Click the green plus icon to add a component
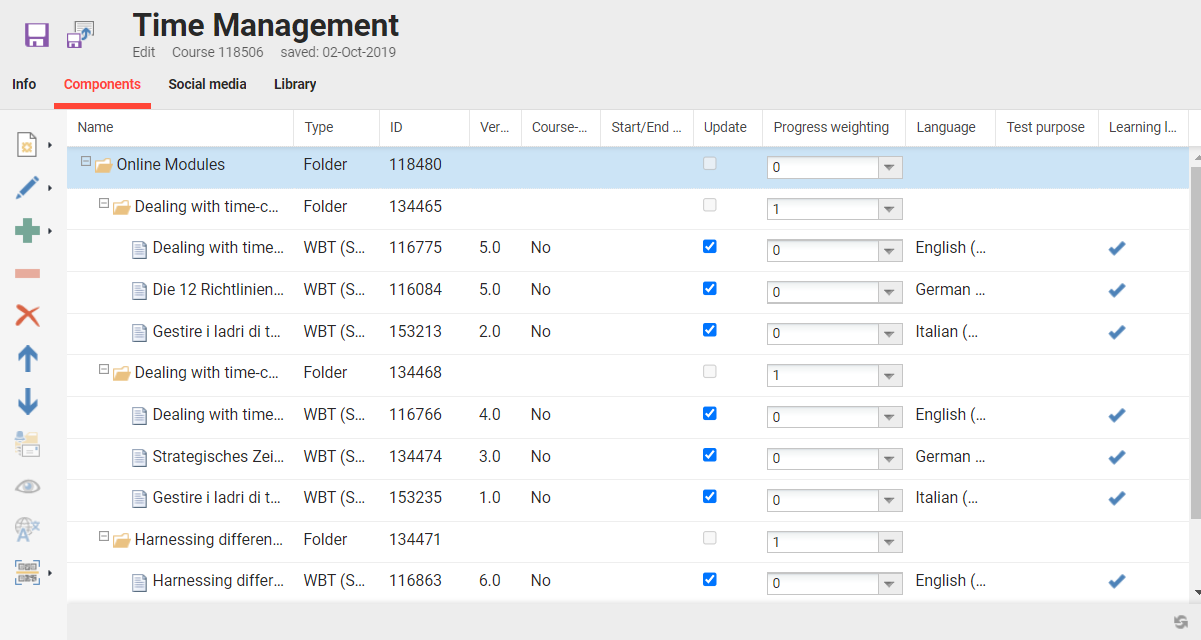This screenshot has width=1201, height=640. pos(28,231)
